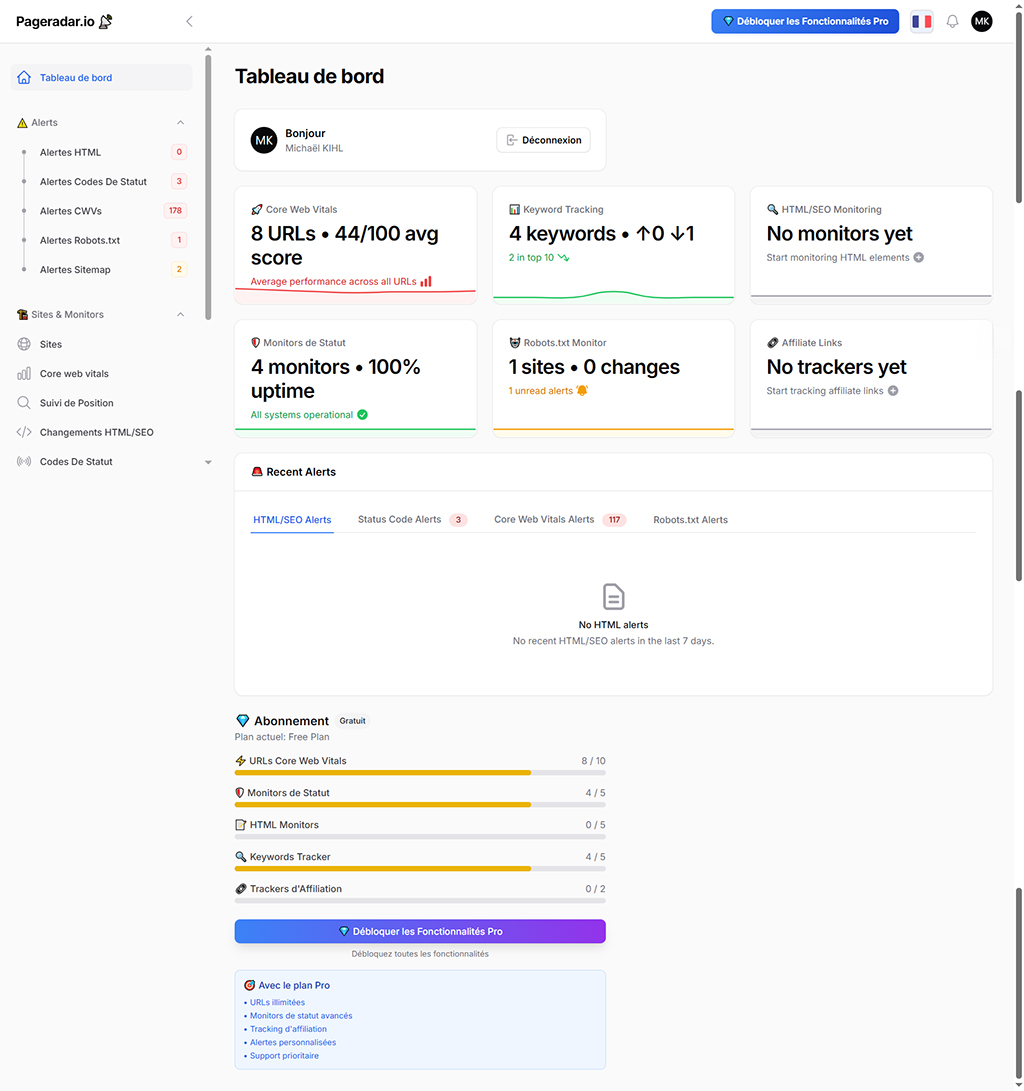Open the Robots.txt Alerts tab
Image resolution: width=1024 pixels, height=1091 pixels.
690,520
